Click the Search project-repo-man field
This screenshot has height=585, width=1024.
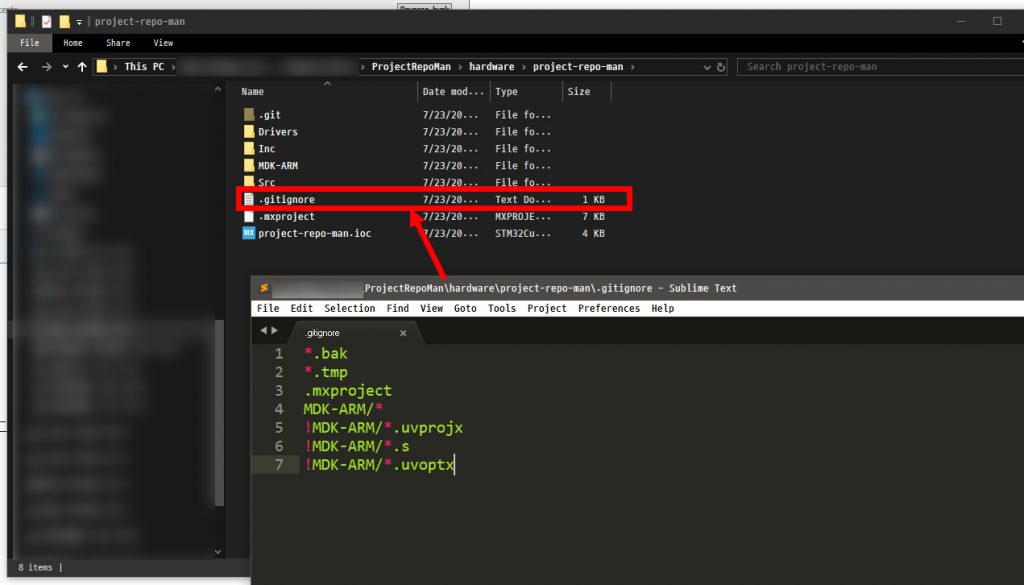[870, 67]
